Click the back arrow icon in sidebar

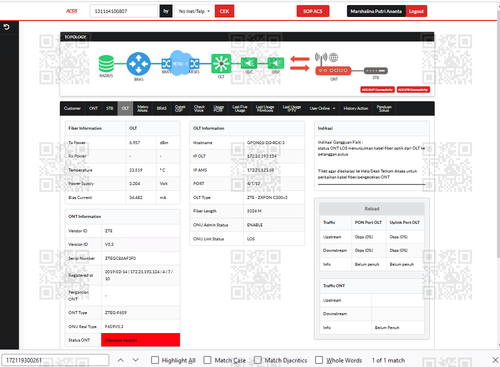pos(6,27)
